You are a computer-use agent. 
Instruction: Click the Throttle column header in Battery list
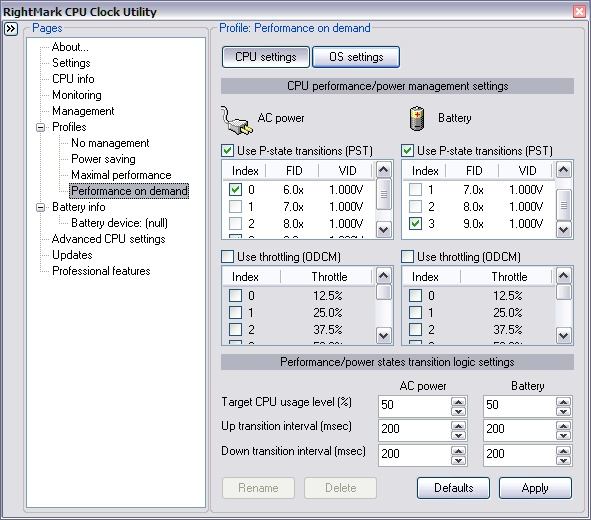(x=508, y=277)
